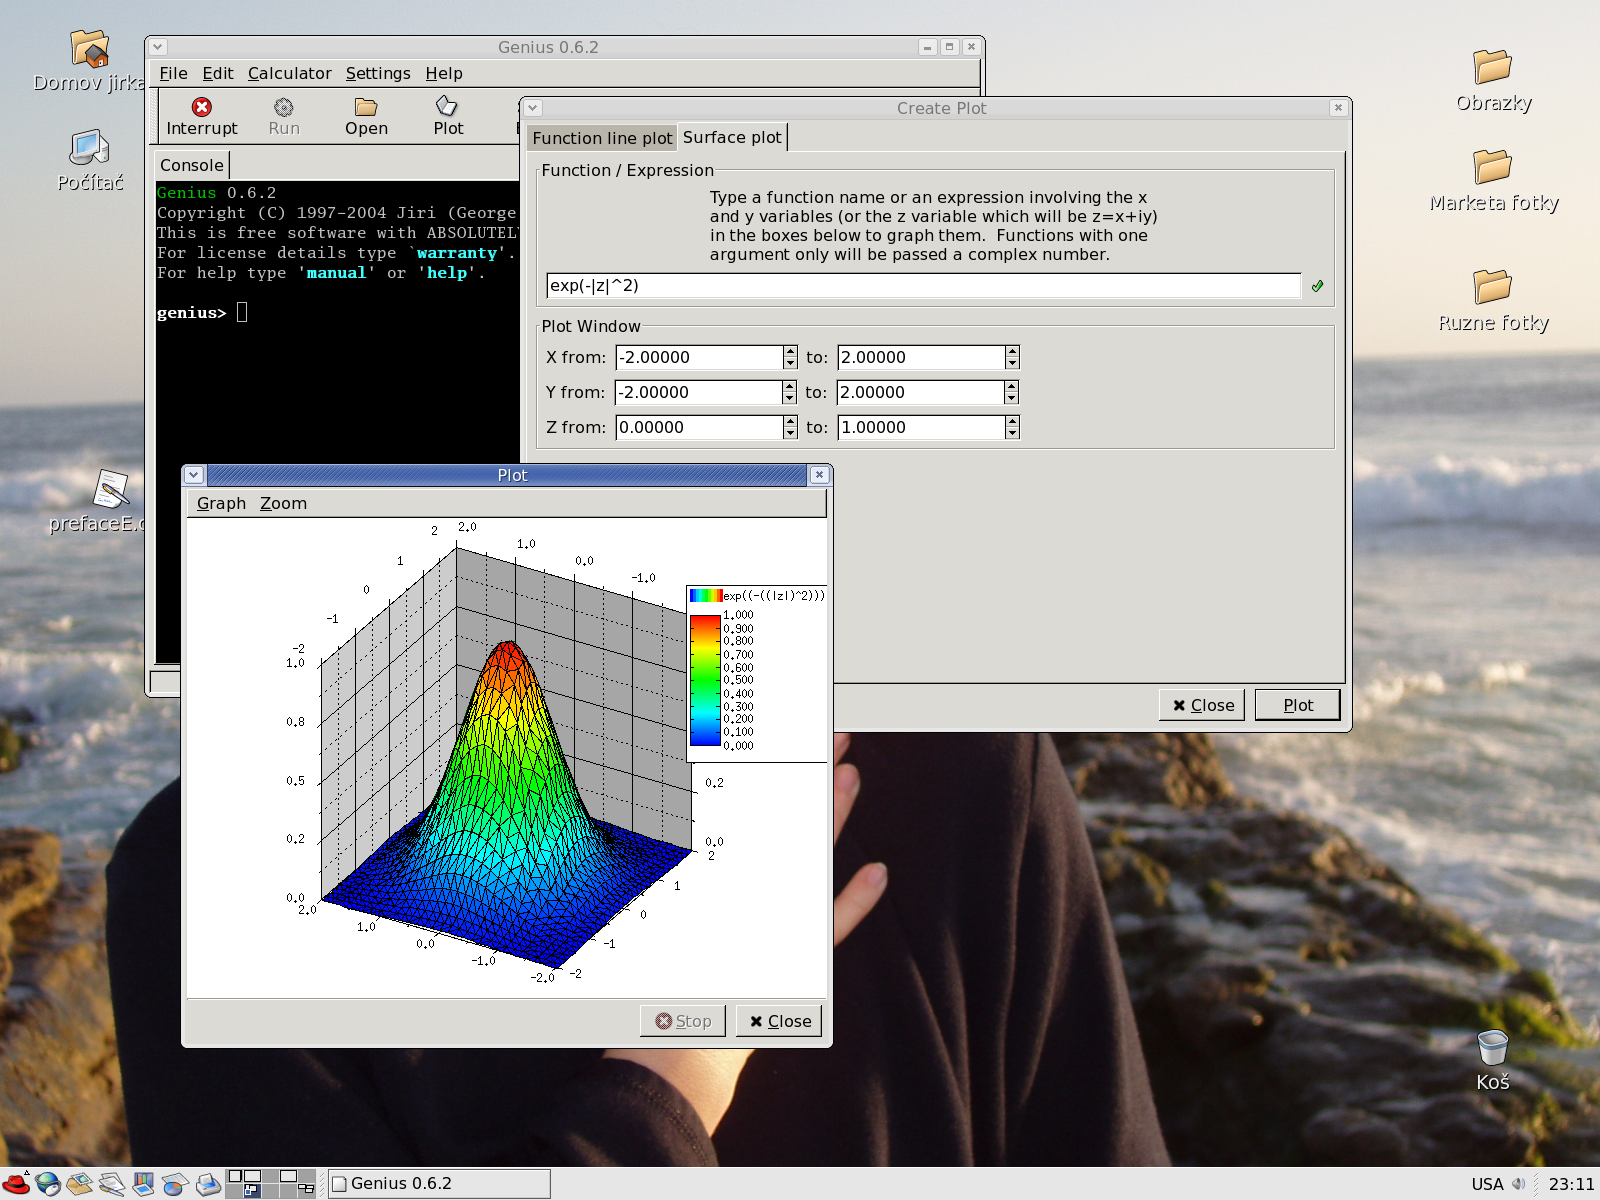Open the Create Plot window menu arrow
Viewport: 1600px width, 1200px height.
pyautogui.click(x=533, y=108)
